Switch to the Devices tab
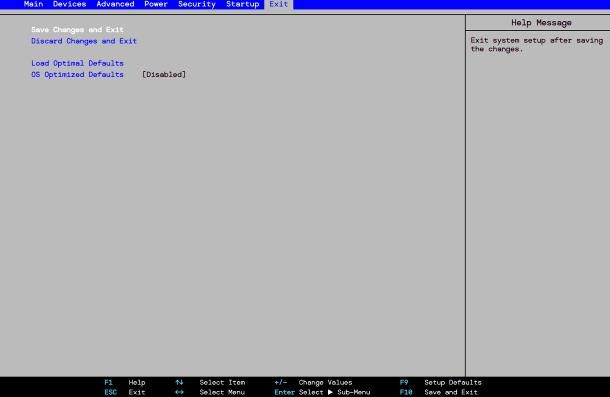The height and width of the screenshot is (397, 610). point(69,4)
